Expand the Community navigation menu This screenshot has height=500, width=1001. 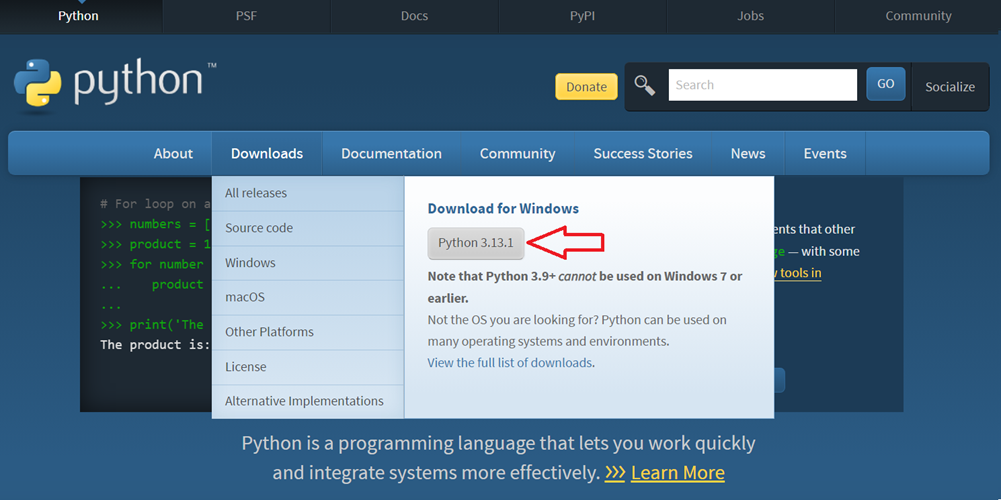click(517, 153)
